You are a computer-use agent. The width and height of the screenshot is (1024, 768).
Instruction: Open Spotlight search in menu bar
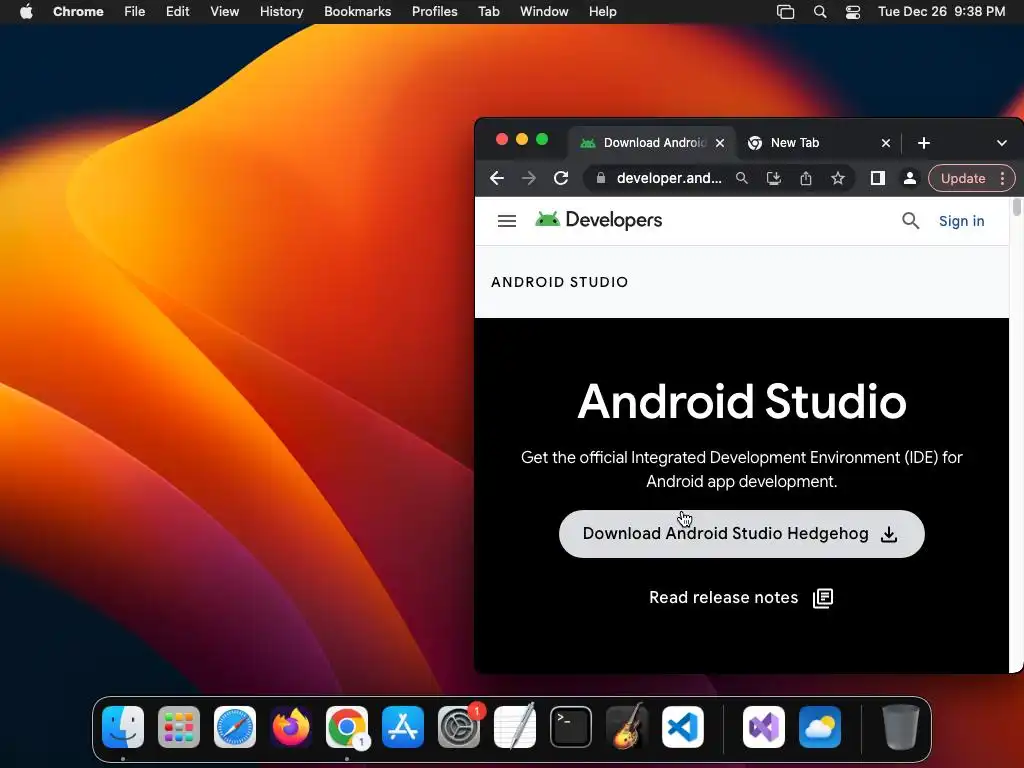coord(820,12)
